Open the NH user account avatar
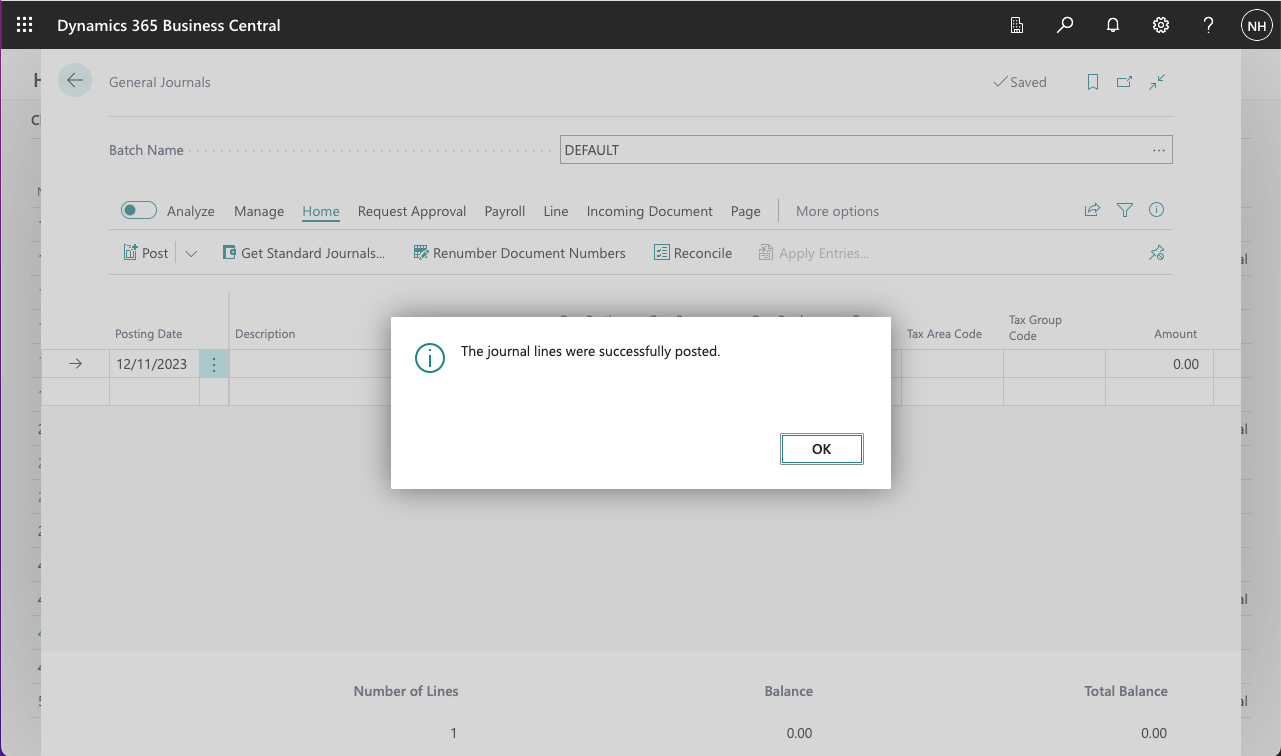 click(1257, 25)
